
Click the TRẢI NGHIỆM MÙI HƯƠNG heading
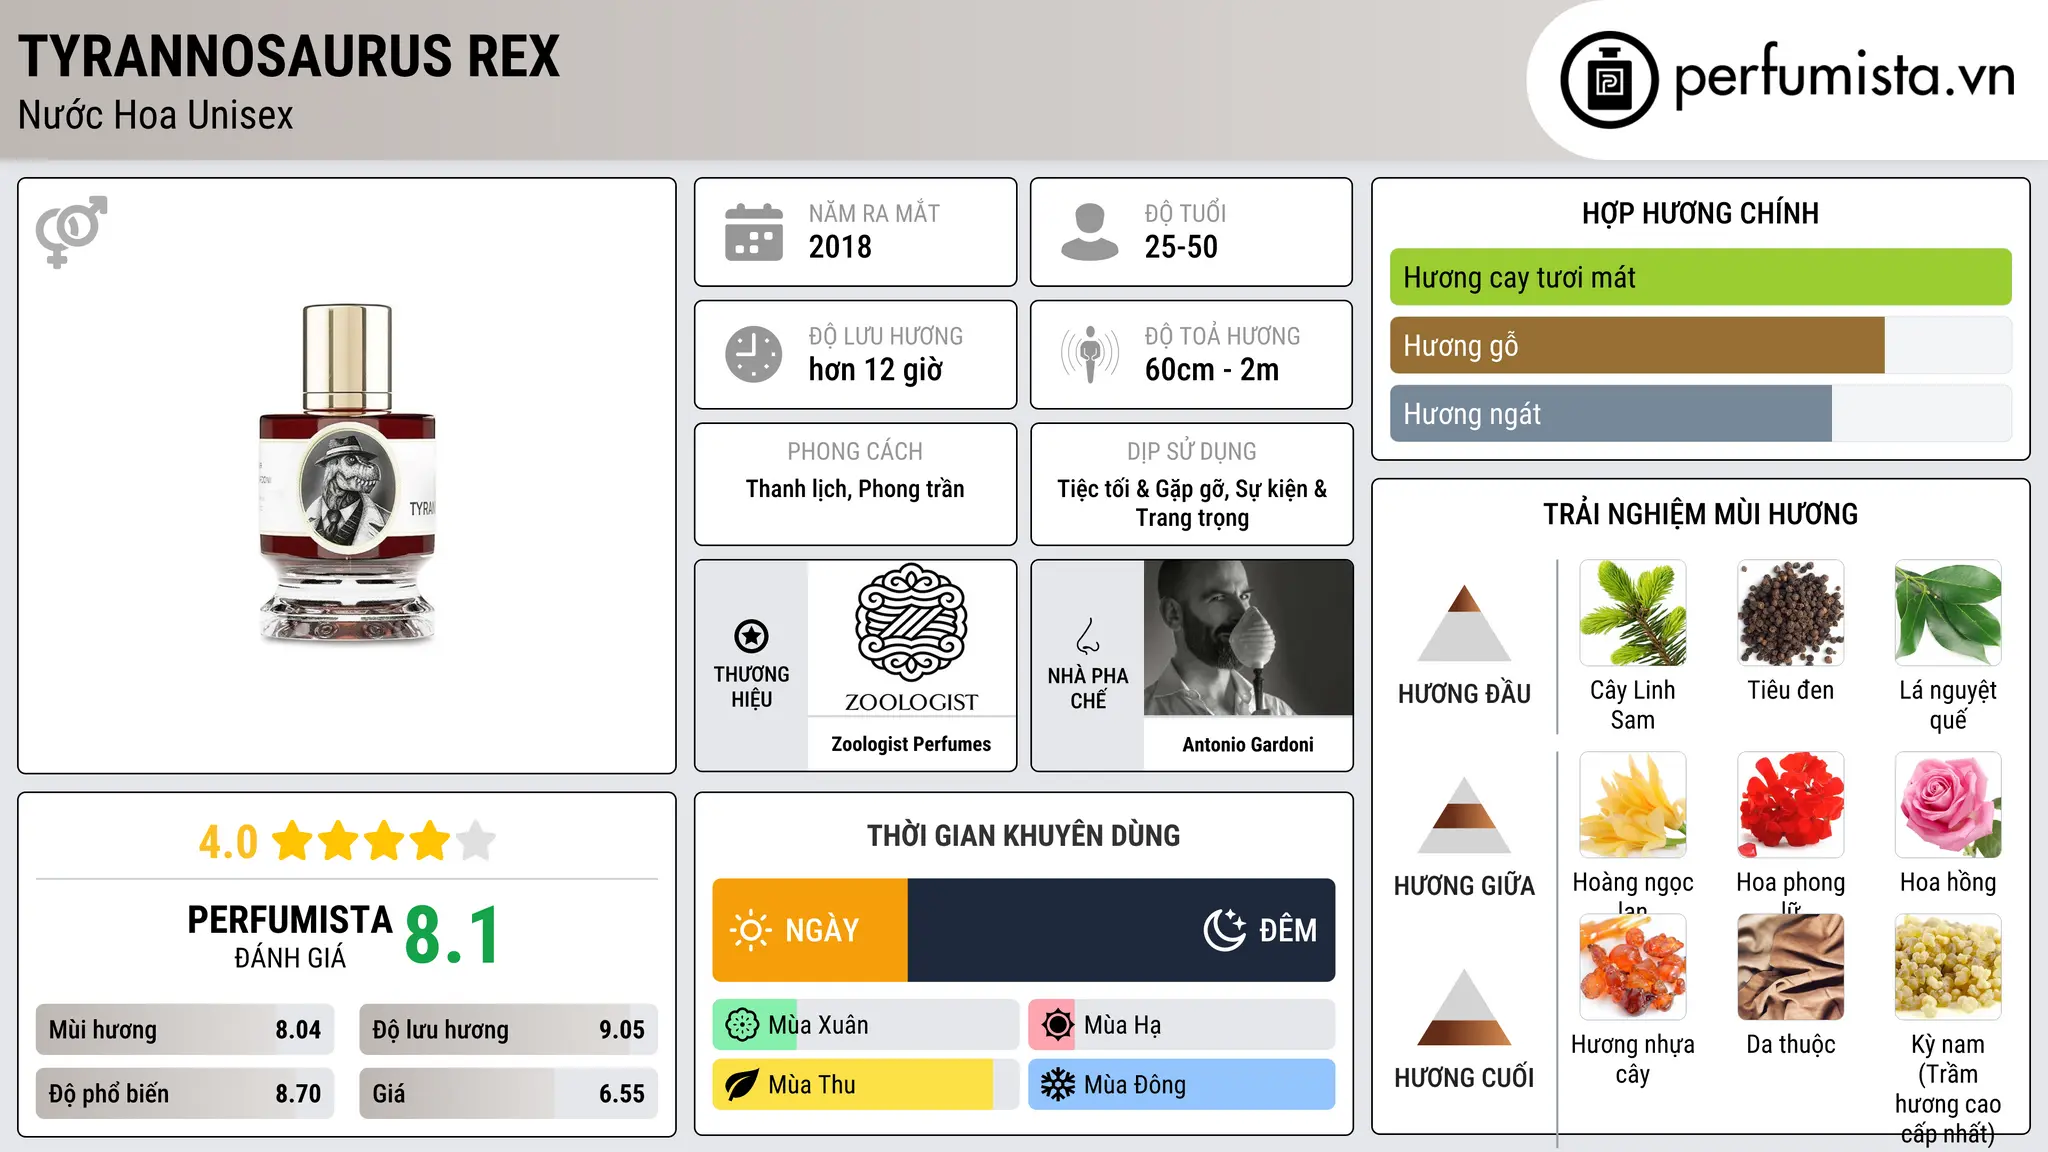1700,514
